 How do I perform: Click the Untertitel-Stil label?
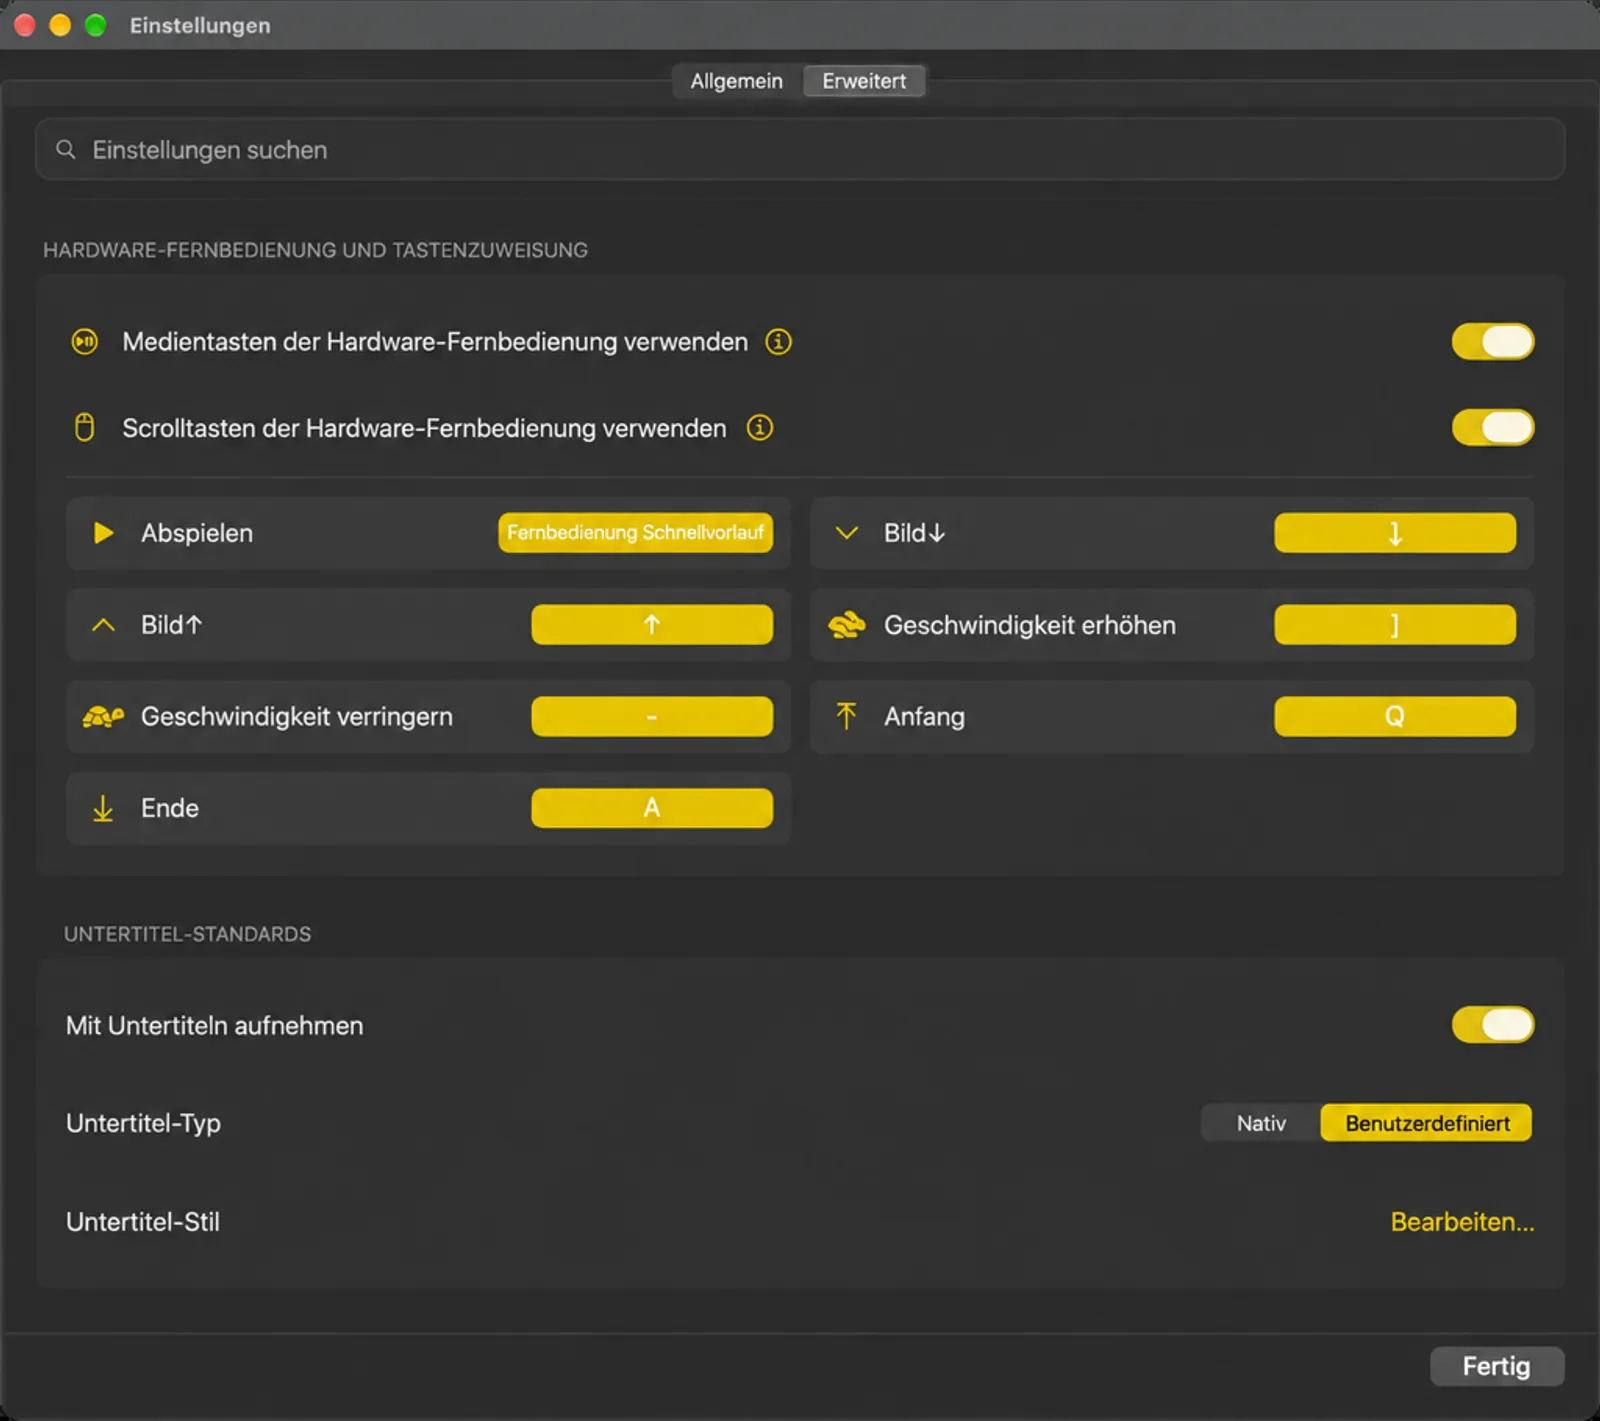(x=143, y=1222)
